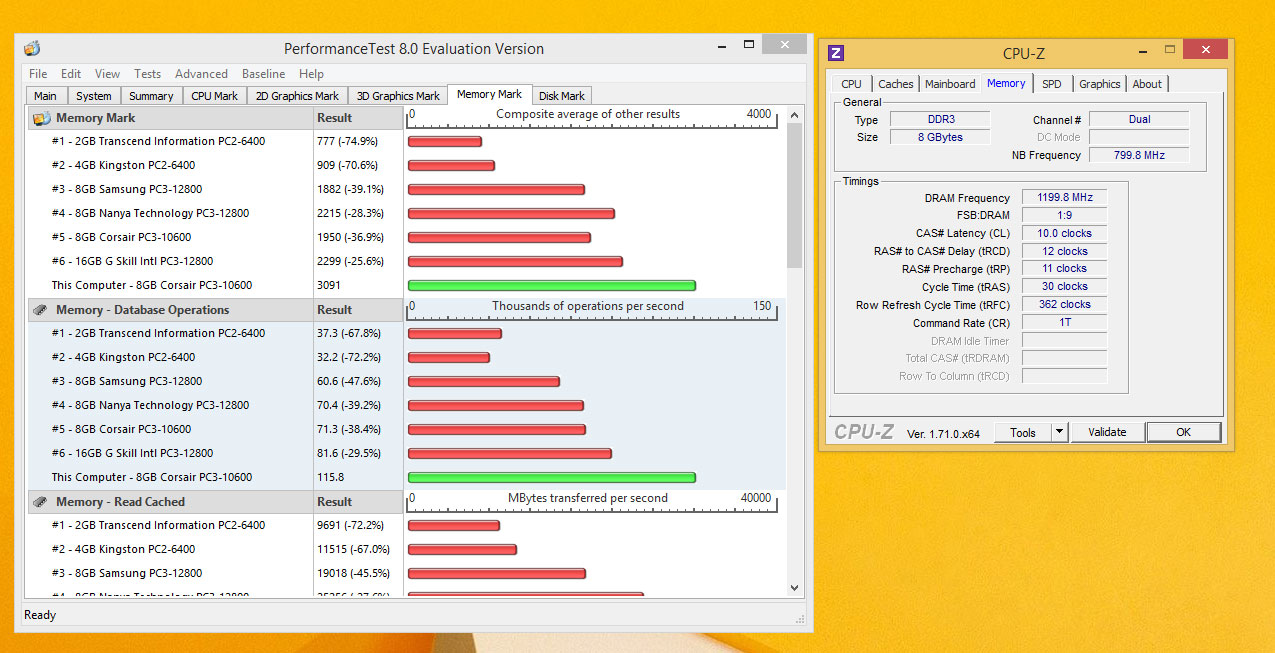Select the 16GB G Skill Memory Mark row
This screenshot has height=653, width=1275.
pos(132,261)
